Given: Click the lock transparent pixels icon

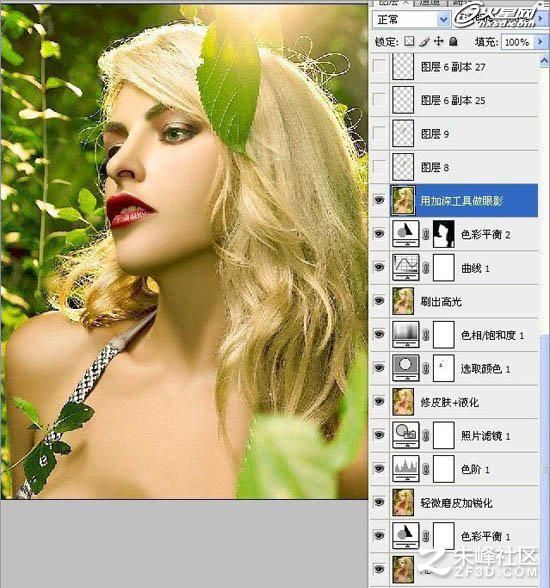Looking at the screenshot, I should 409,41.
